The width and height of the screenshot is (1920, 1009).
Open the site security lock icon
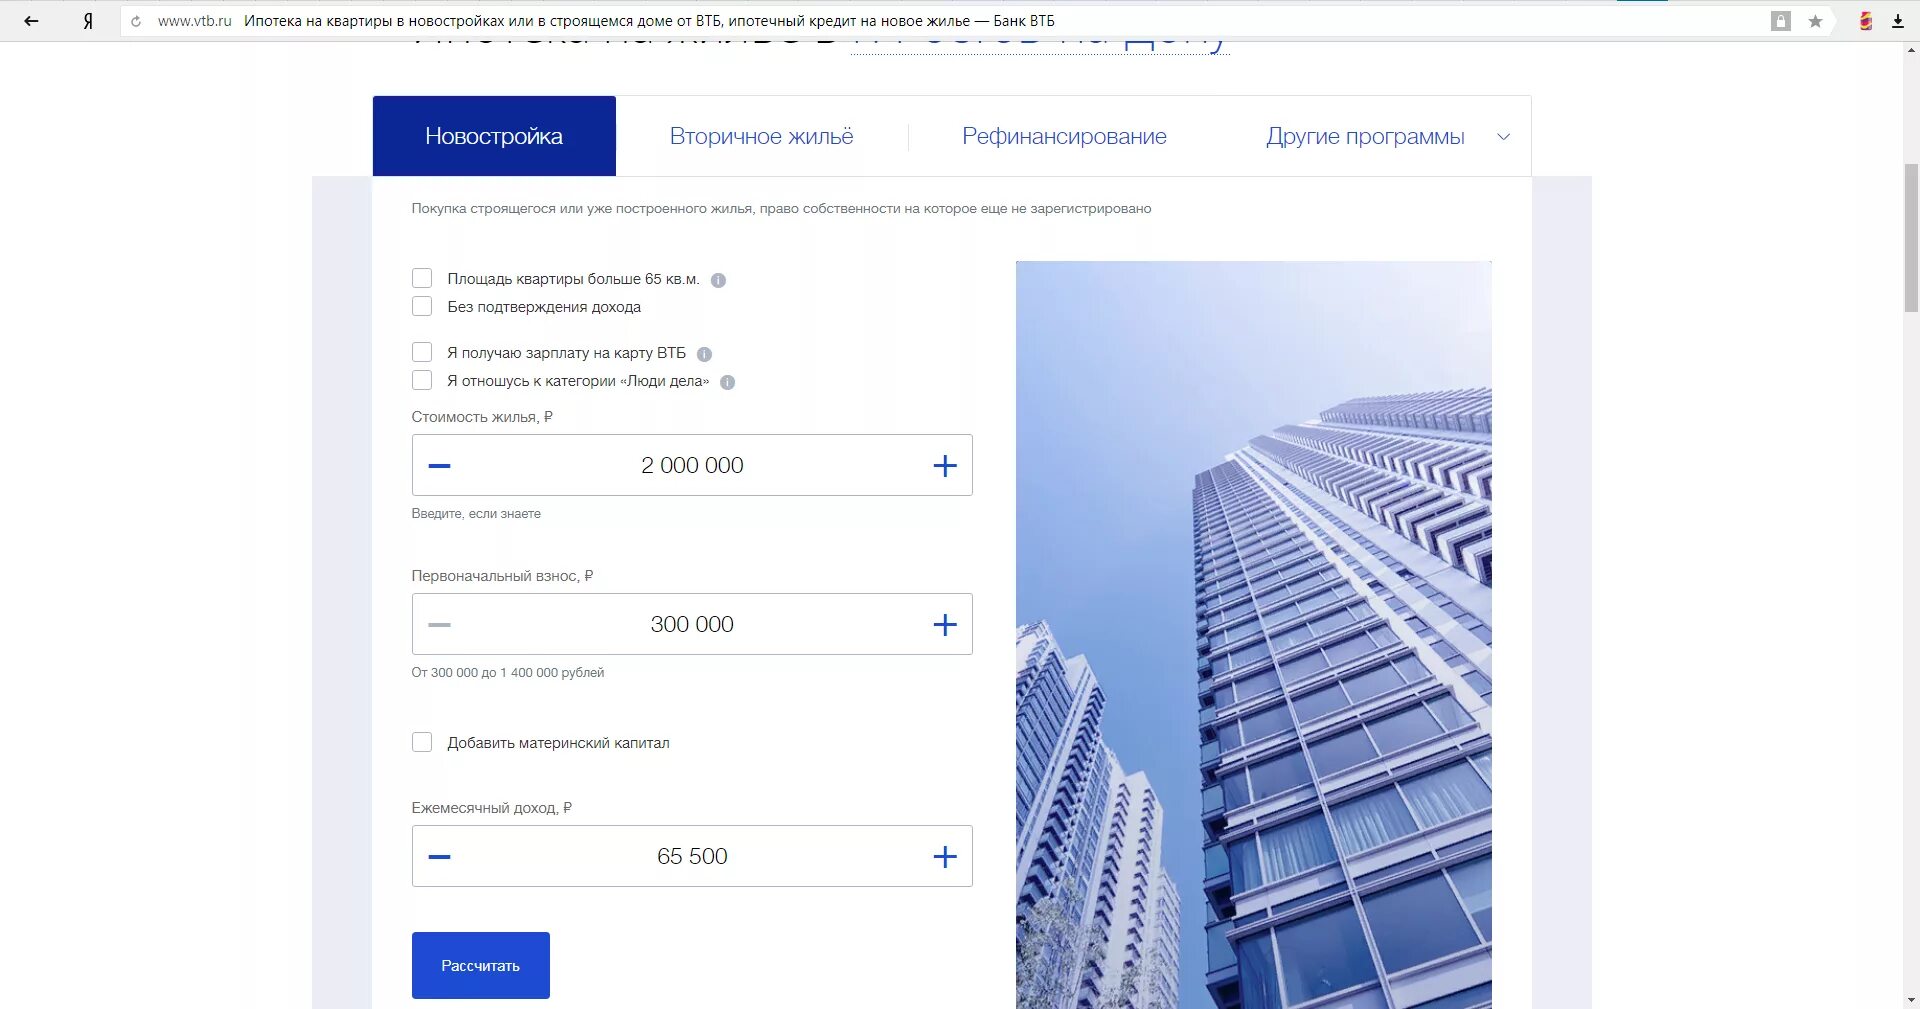click(1781, 21)
